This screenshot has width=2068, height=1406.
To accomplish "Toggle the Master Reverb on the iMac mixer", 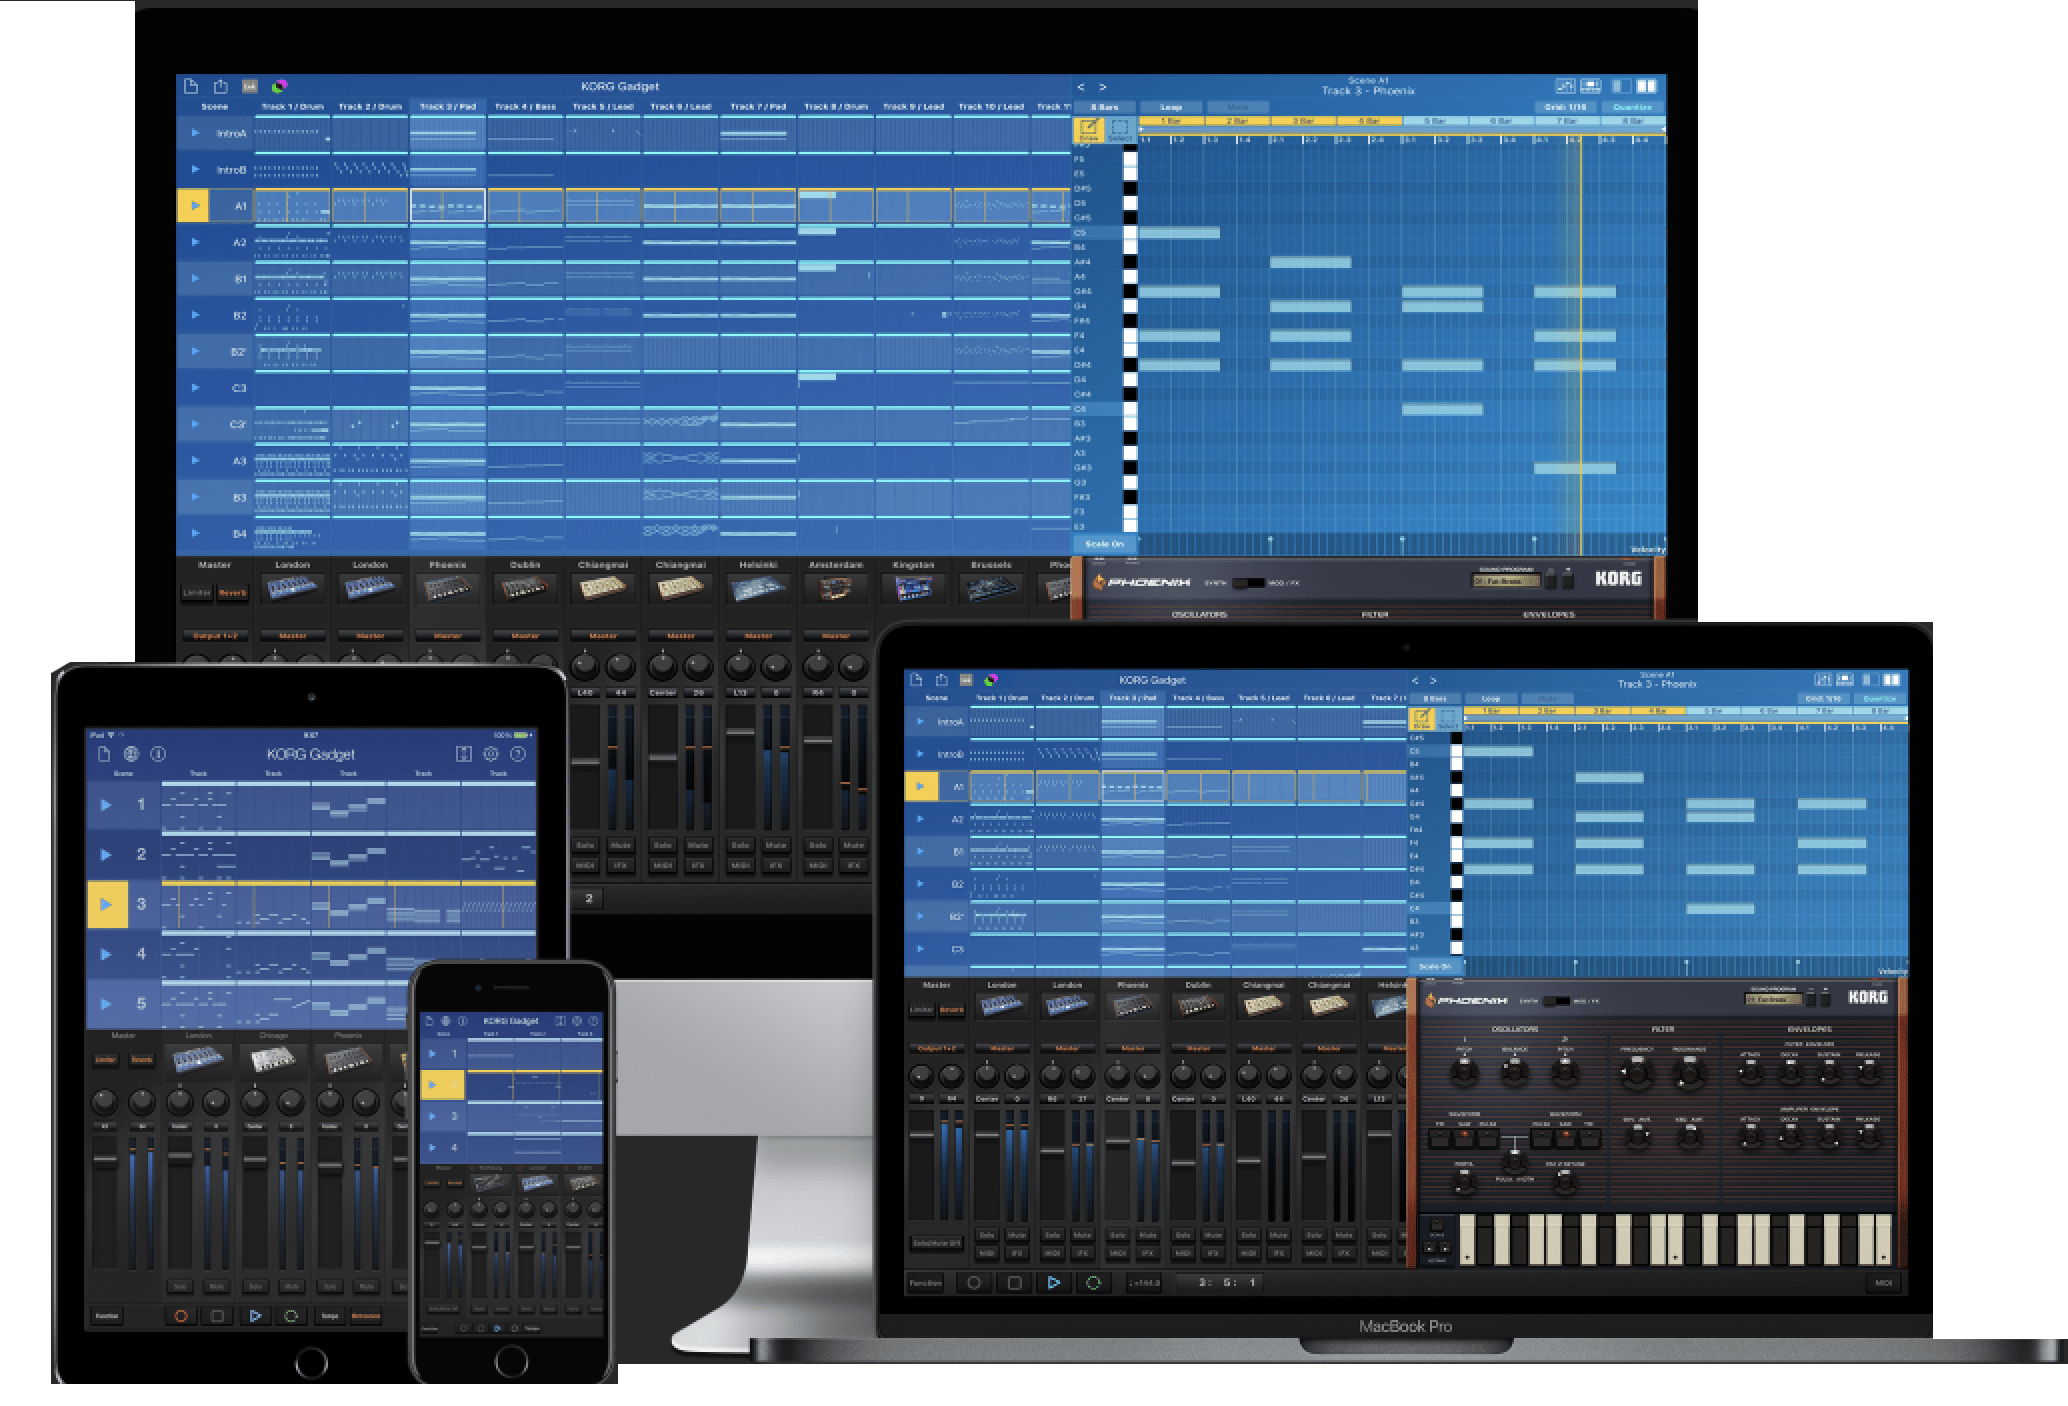I will coord(233,593).
